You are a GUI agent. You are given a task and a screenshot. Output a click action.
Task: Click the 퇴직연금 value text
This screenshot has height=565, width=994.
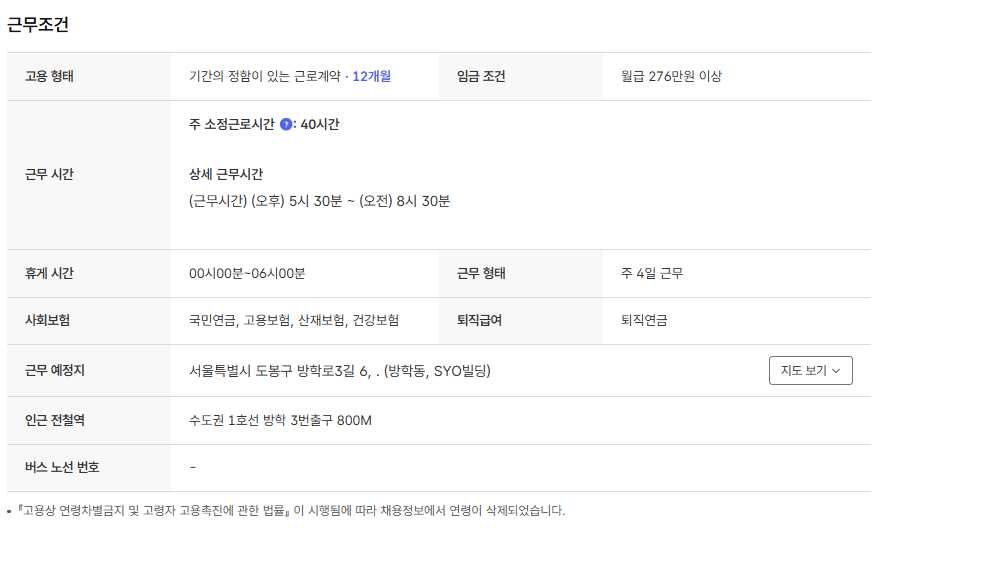click(644, 320)
